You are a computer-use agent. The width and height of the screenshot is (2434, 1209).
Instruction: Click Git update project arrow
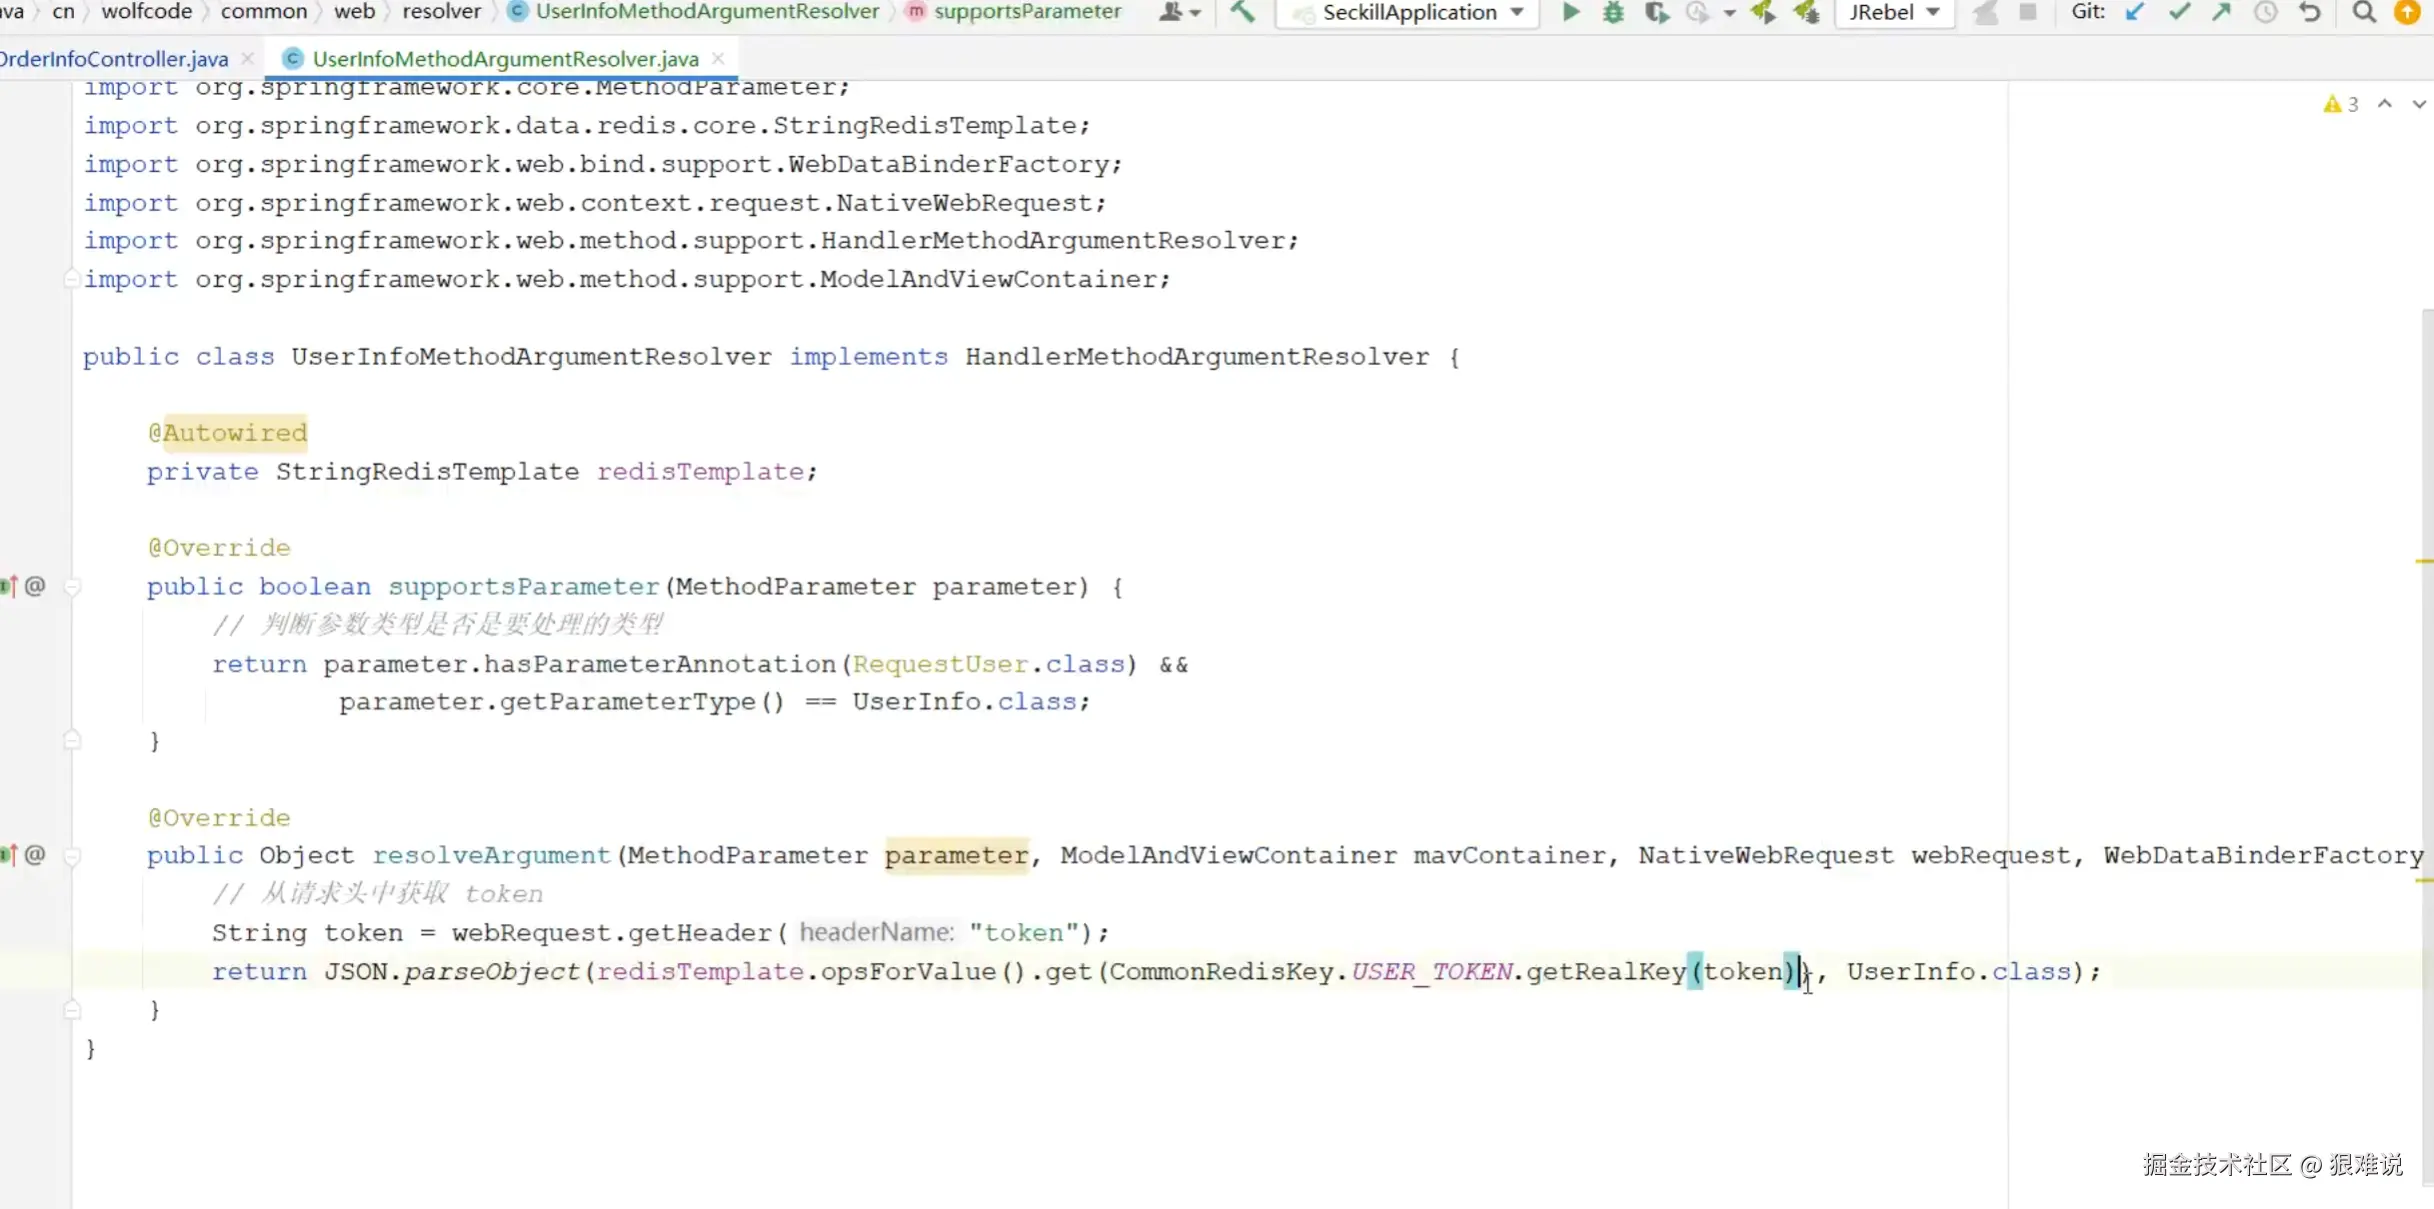(x=2134, y=12)
